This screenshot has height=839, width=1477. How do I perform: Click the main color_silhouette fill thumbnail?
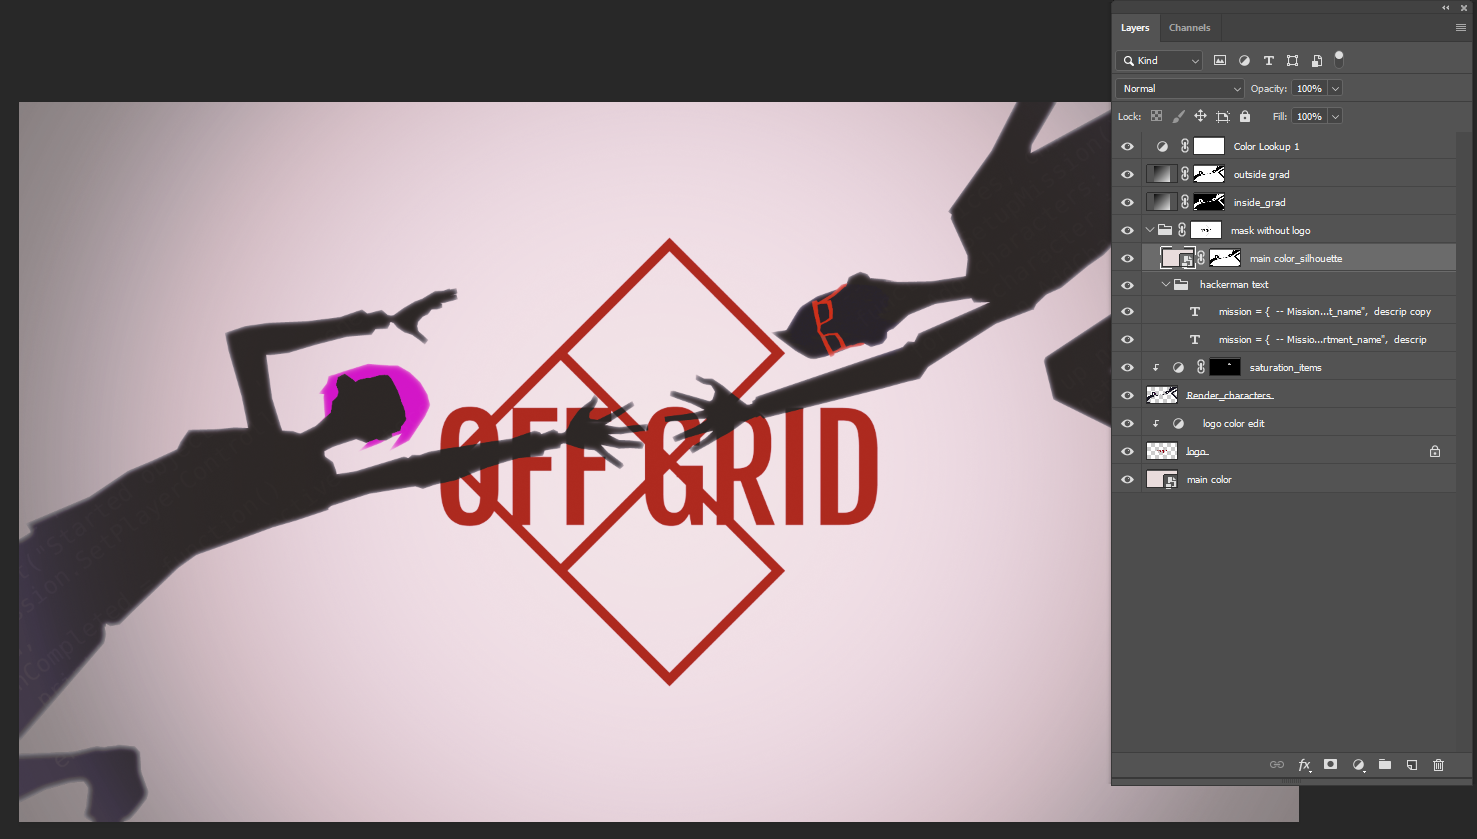click(x=1177, y=258)
